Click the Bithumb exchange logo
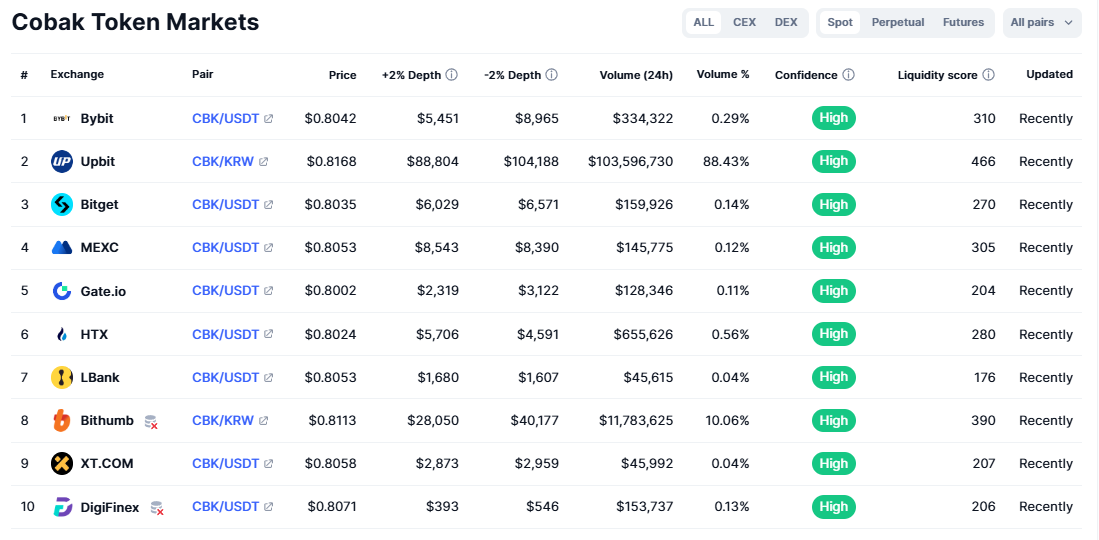The image size is (1099, 540). 62,421
